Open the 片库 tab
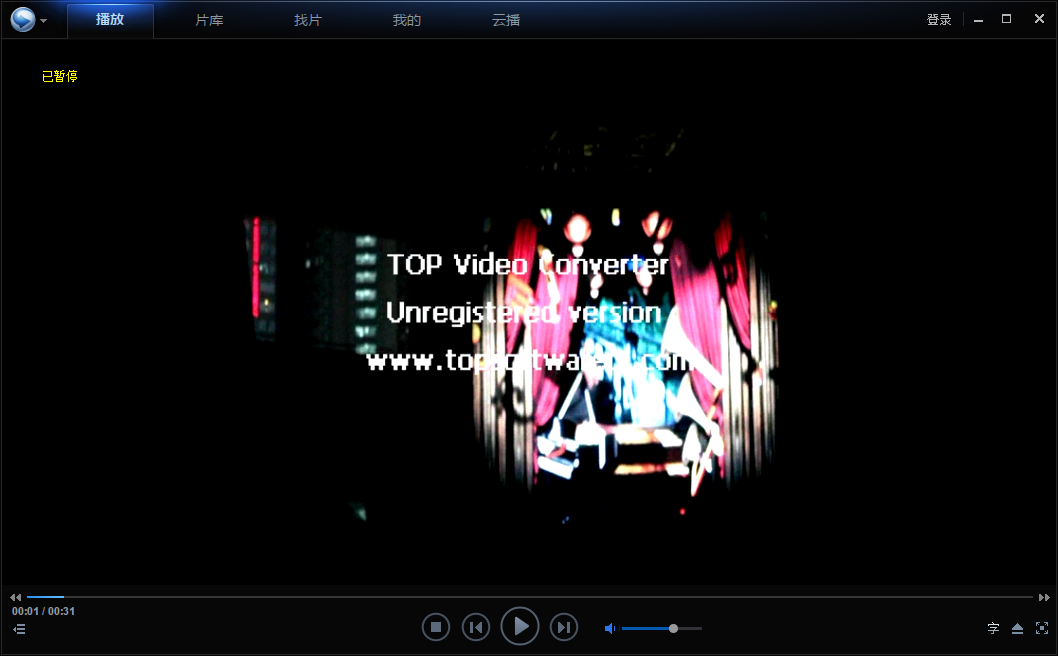Screen dimensions: 1058x656 click(209, 20)
